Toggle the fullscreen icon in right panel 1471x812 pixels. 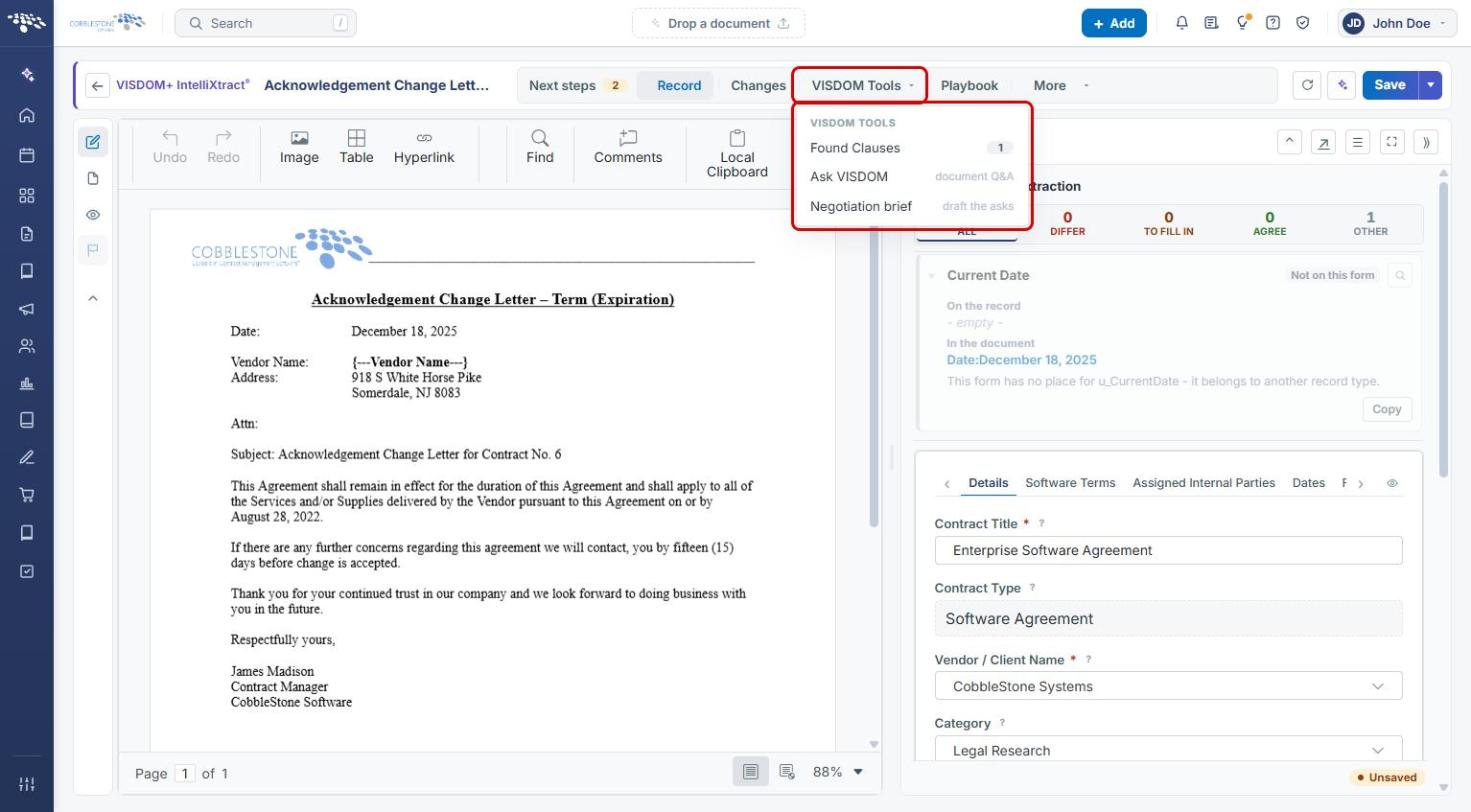1392,142
